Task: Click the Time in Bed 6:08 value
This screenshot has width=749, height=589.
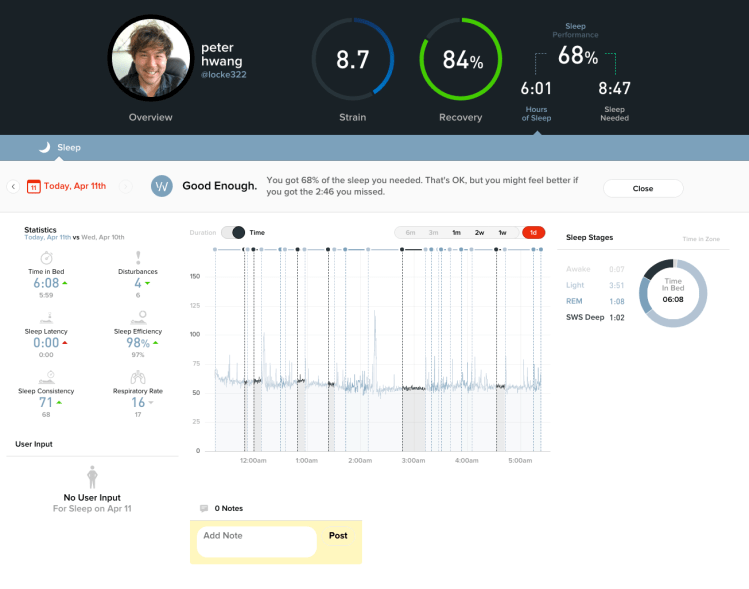Action: point(46,283)
